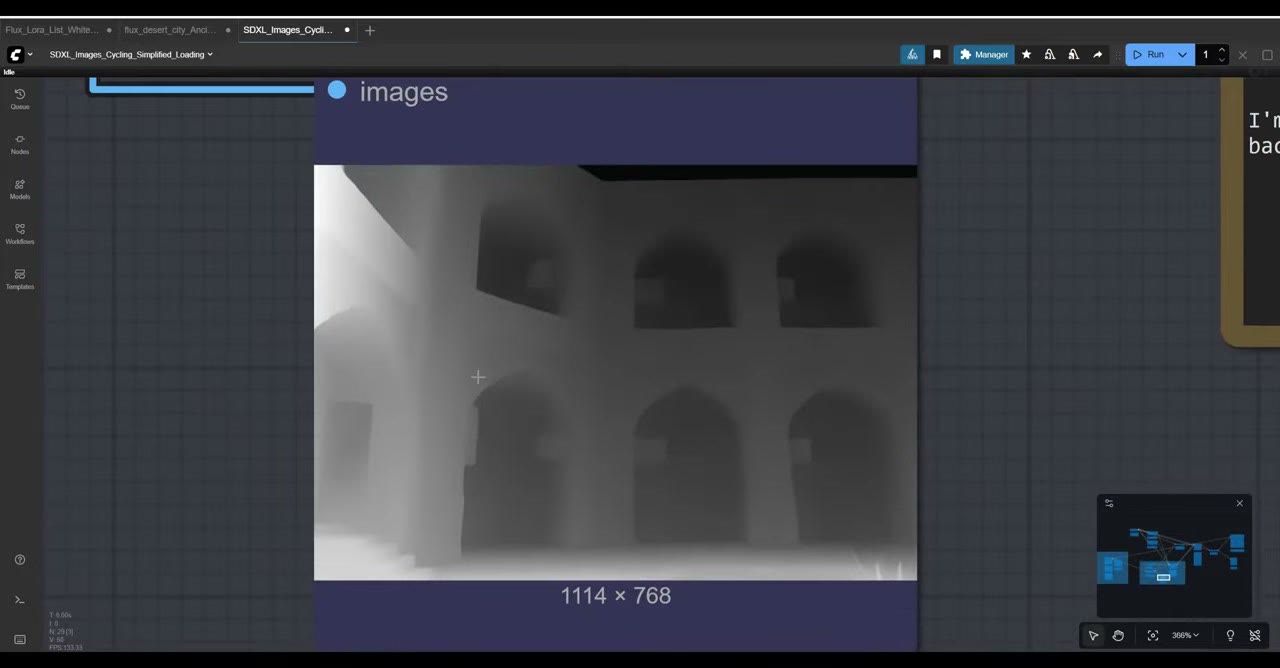Open the Models library panel
Image resolution: width=1280 pixels, height=668 pixels.
20,188
